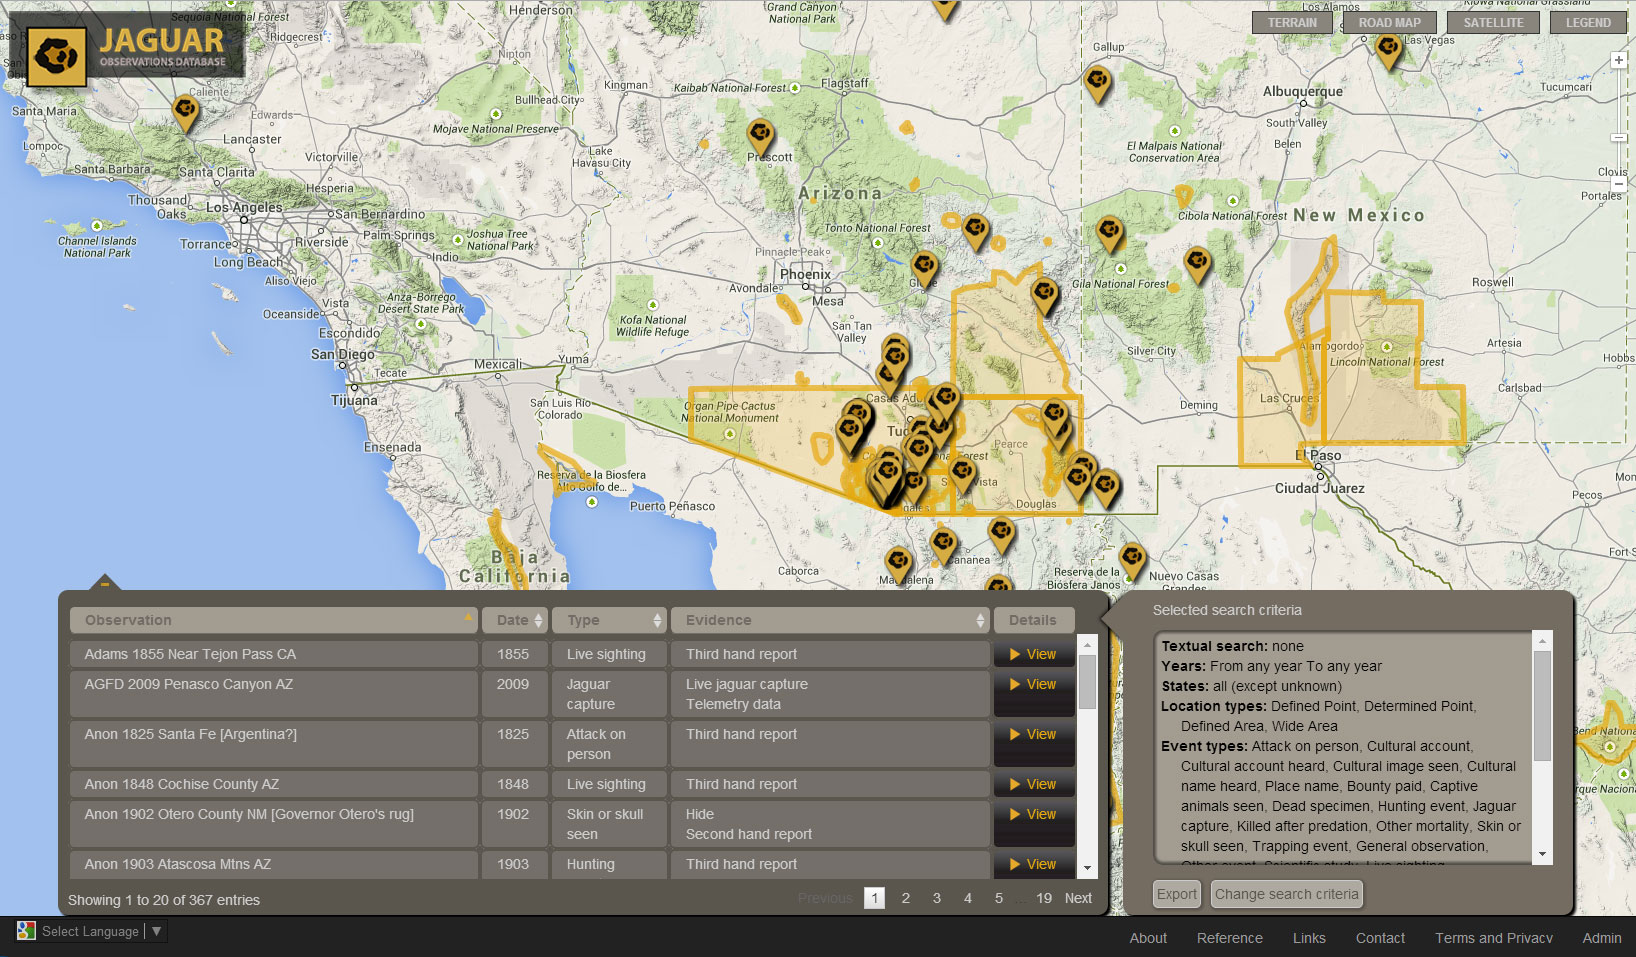1636x957 pixels.
Task: Sort the table by Evidence column
Action: tap(830, 620)
